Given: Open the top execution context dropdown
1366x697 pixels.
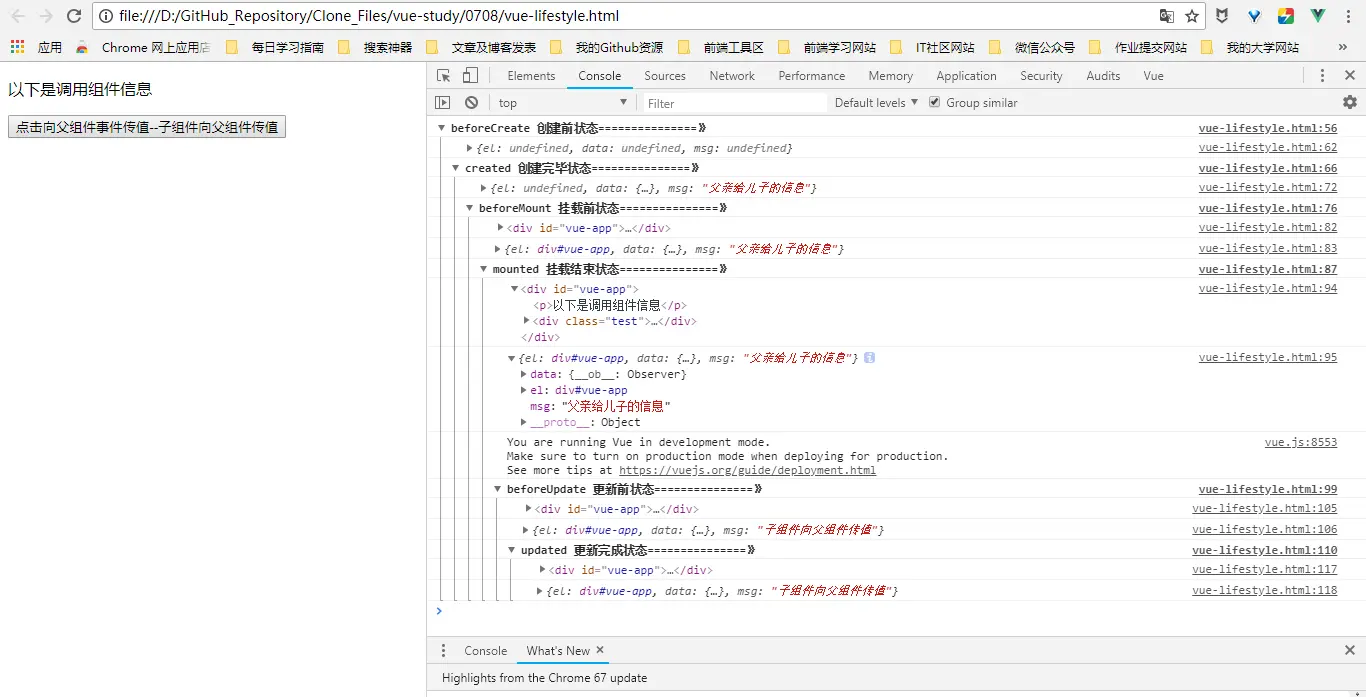Looking at the screenshot, I should point(561,102).
